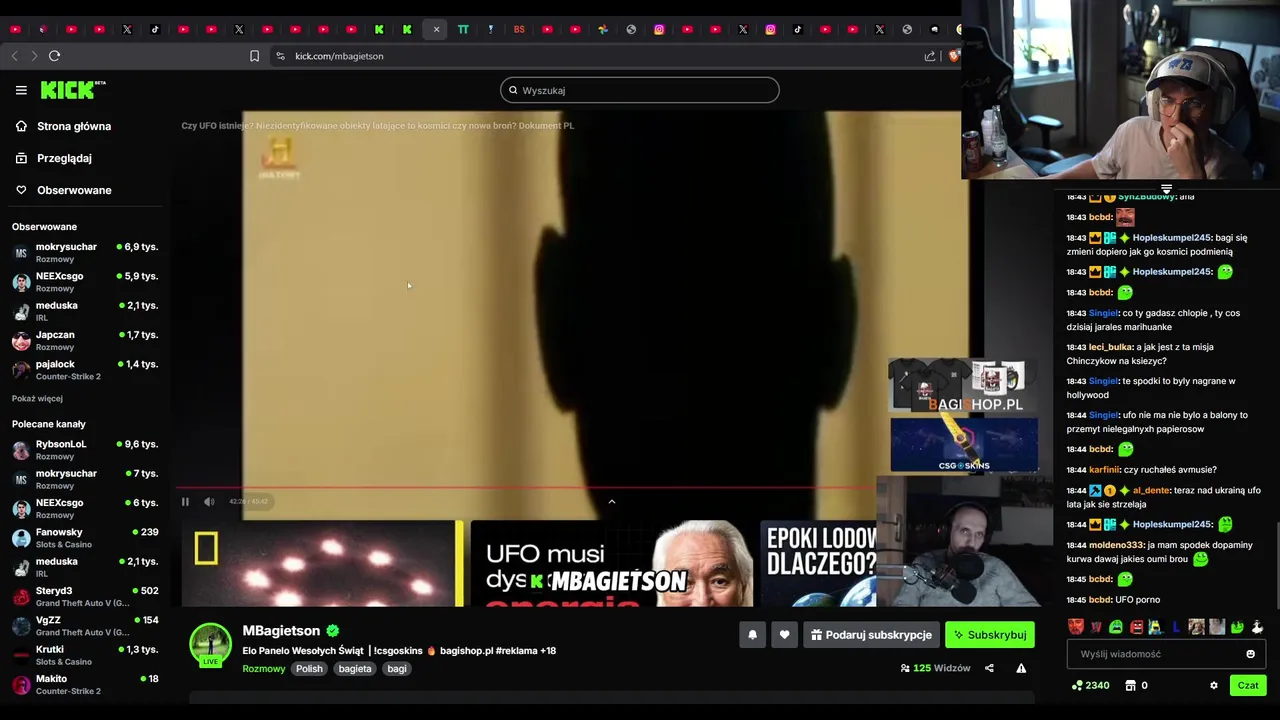Click the chat username leci_bulka
This screenshot has height=720, width=1280.
click(x=1110, y=347)
